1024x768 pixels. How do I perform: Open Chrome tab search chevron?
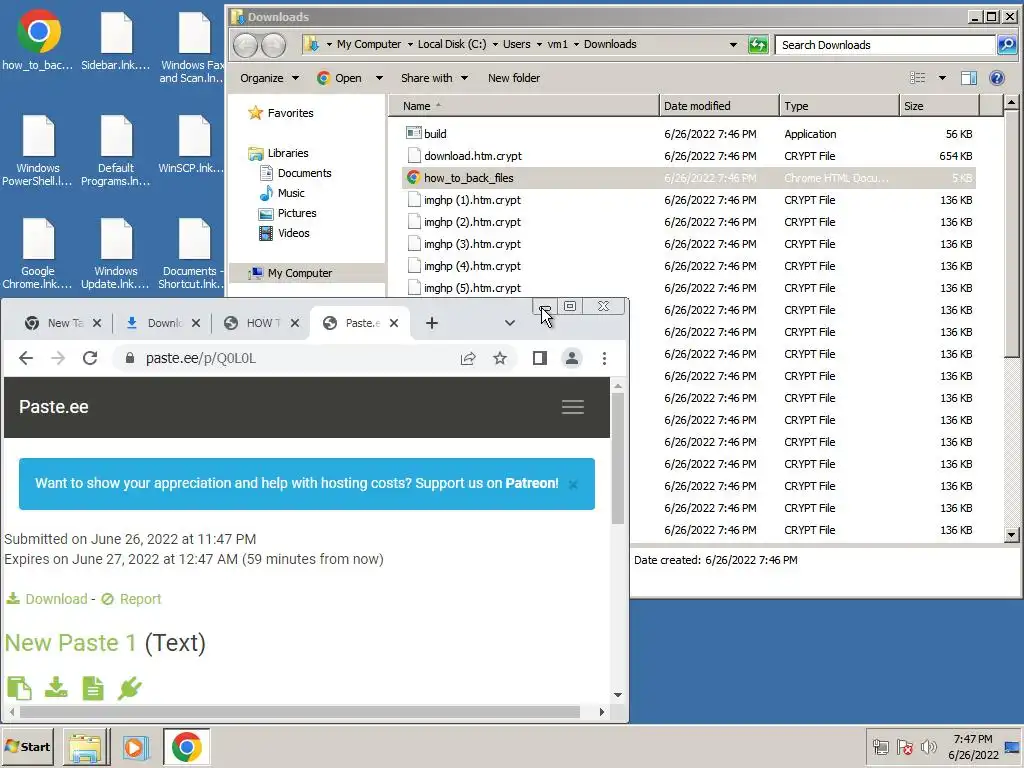[509, 323]
